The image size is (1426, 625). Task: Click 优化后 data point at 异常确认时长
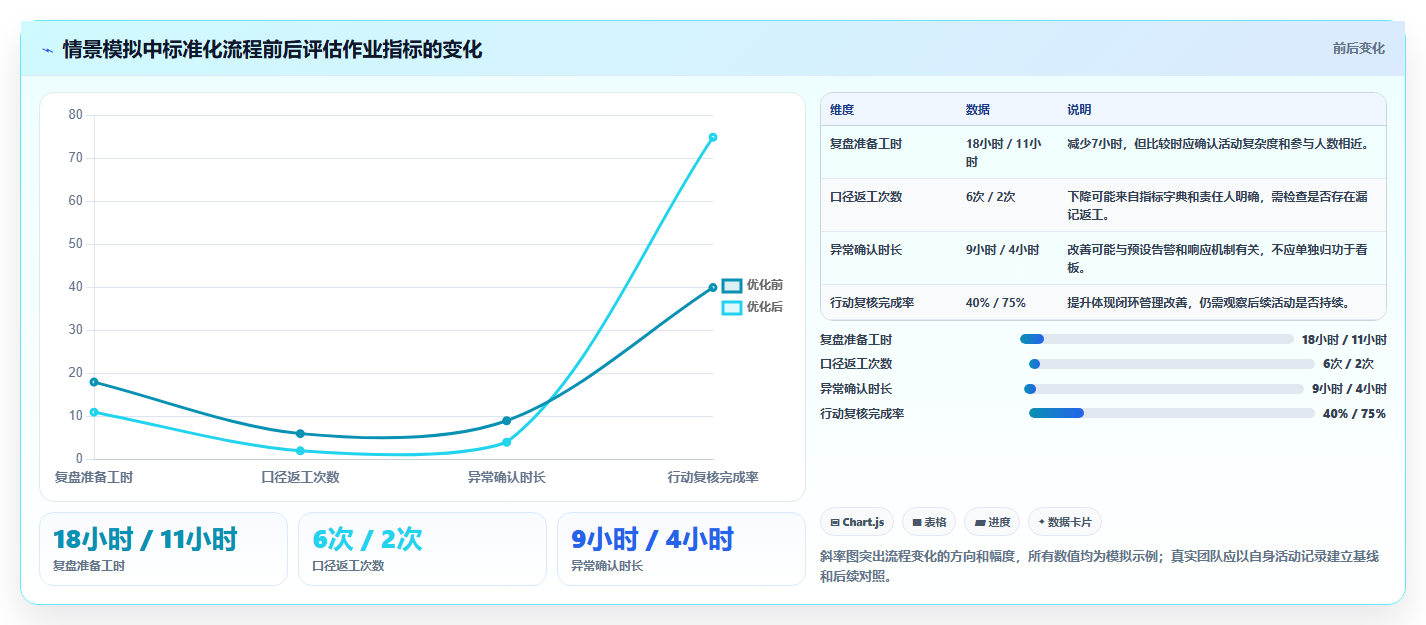click(507, 442)
